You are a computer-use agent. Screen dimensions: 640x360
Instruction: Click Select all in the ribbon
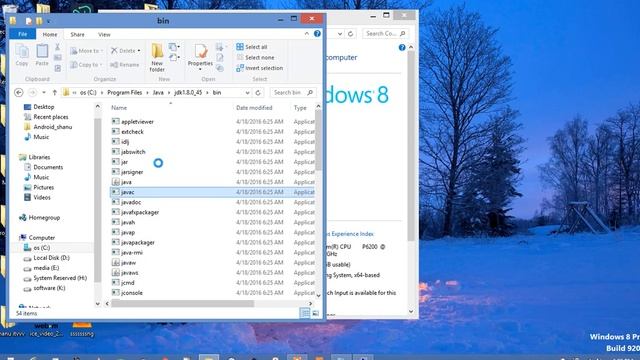(252, 47)
